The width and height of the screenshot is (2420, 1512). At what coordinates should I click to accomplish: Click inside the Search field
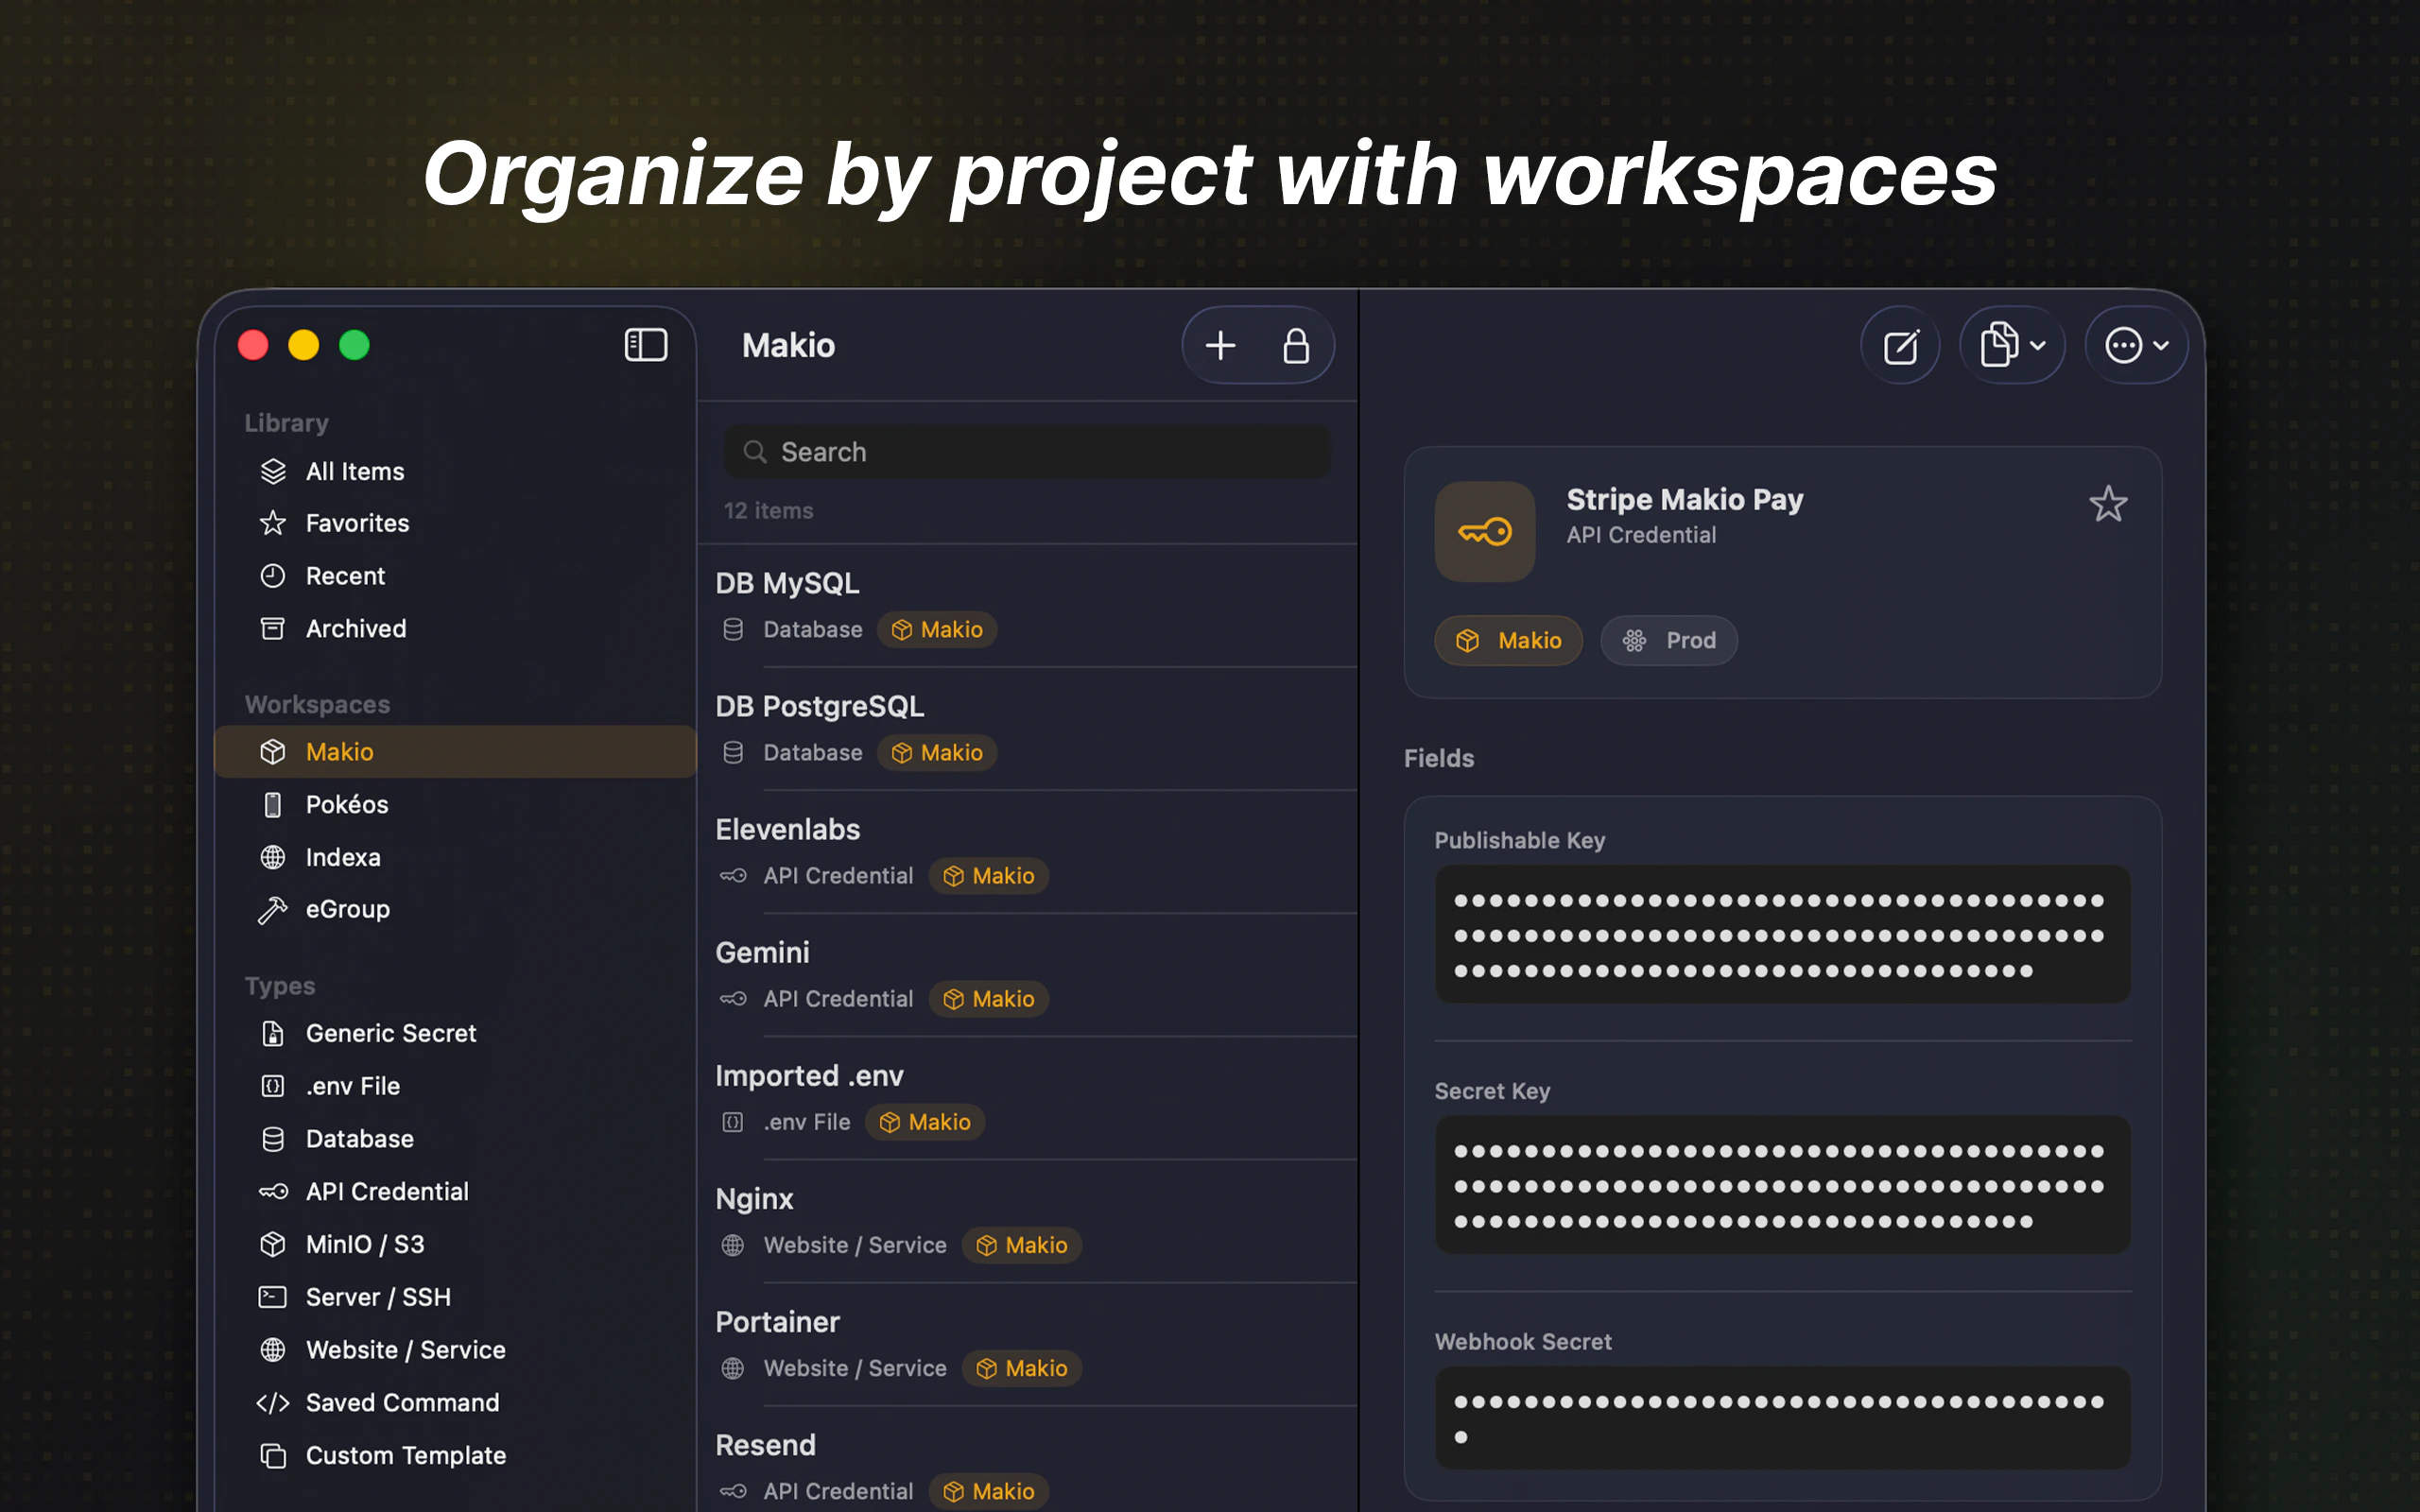(x=1025, y=451)
